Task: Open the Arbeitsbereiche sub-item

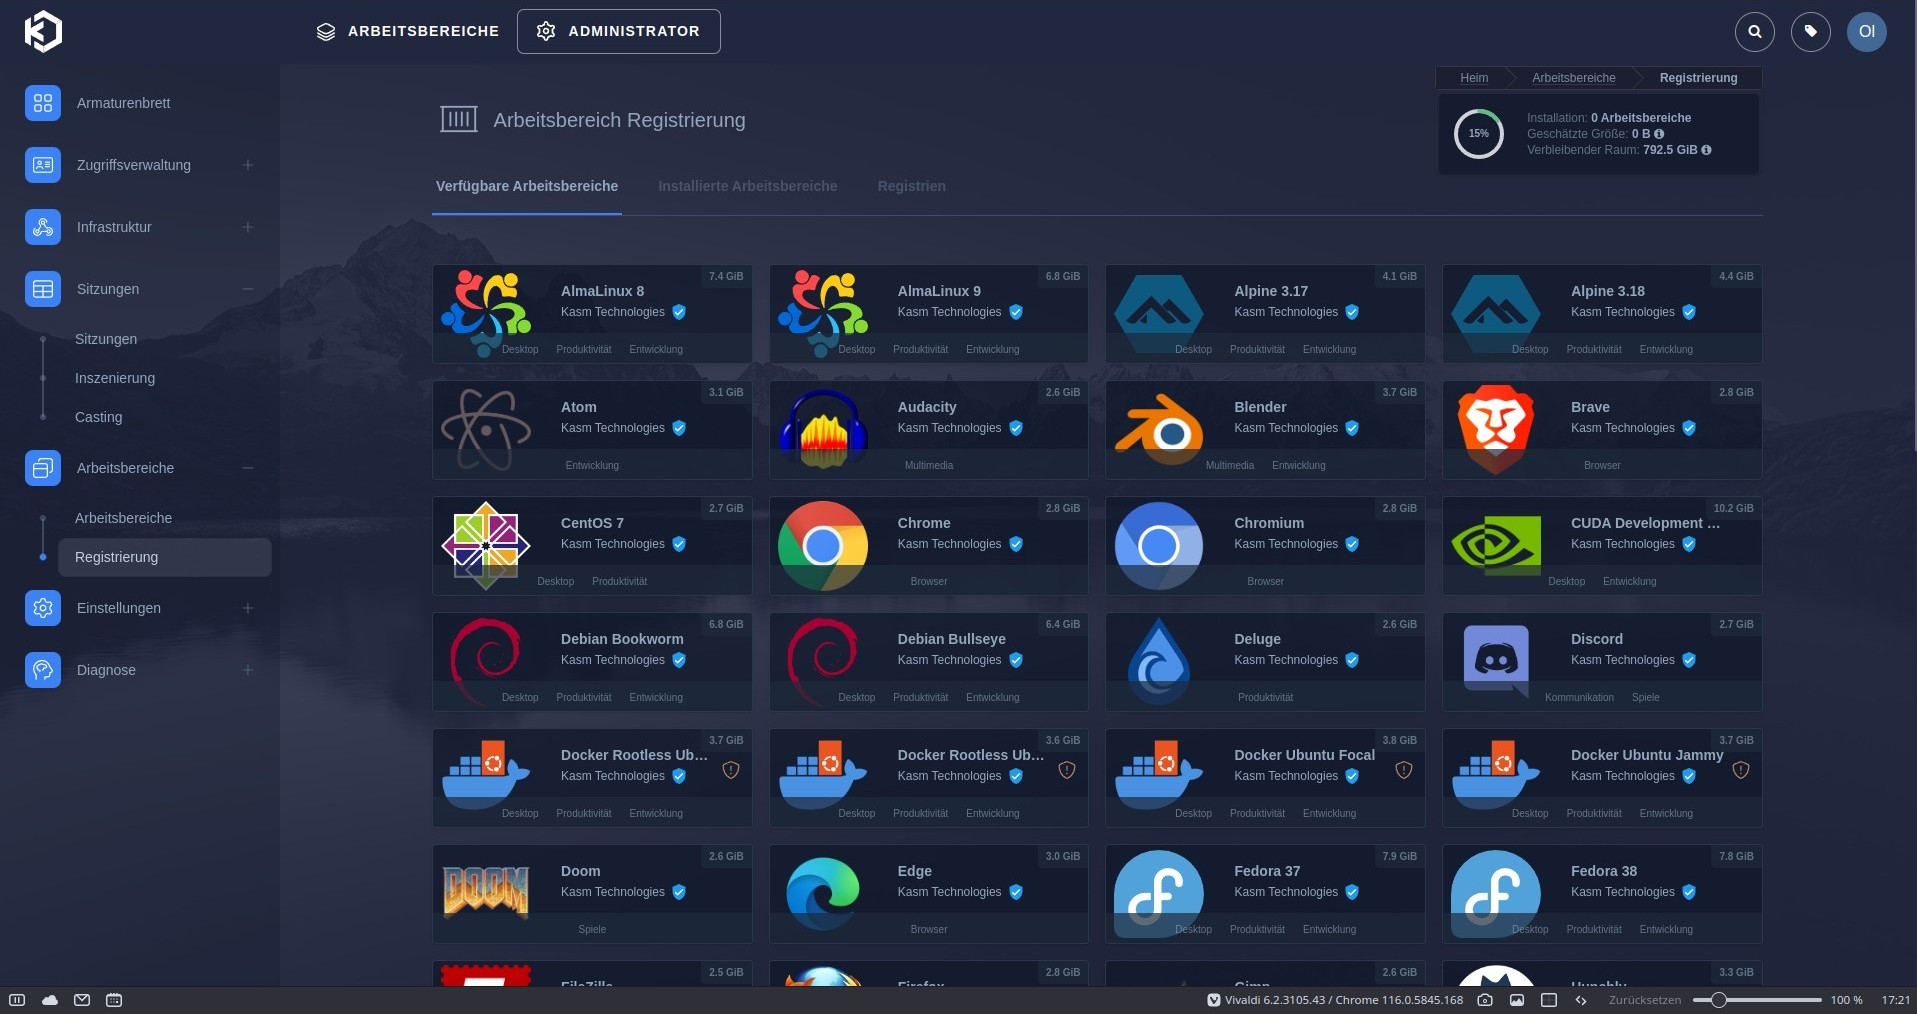Action: pyautogui.click(x=123, y=518)
